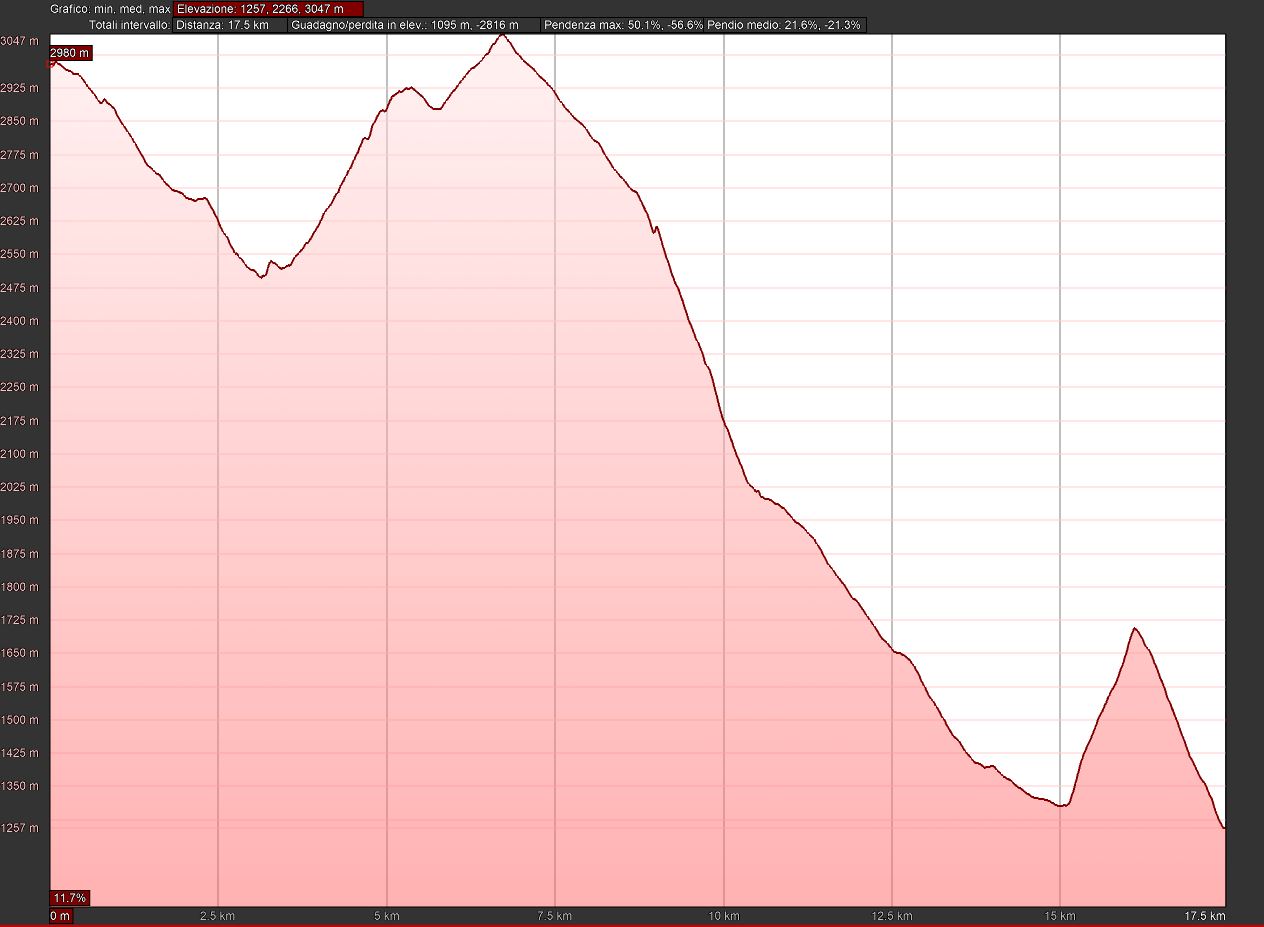
Task: Click the 15 km x-axis label
Action: pyautogui.click(x=1060, y=916)
